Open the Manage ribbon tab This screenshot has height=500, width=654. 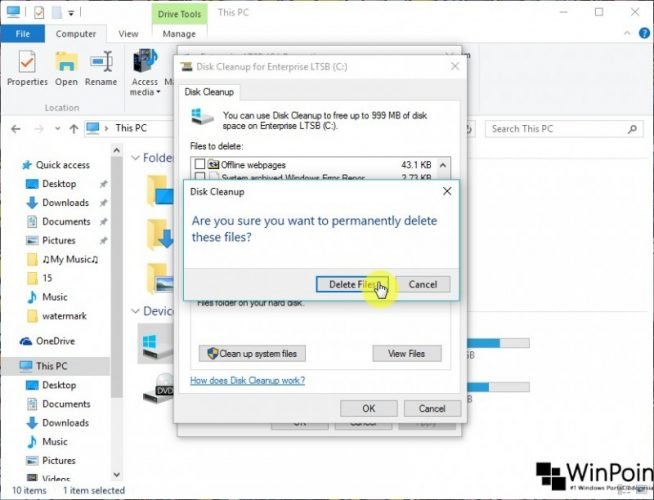point(179,34)
